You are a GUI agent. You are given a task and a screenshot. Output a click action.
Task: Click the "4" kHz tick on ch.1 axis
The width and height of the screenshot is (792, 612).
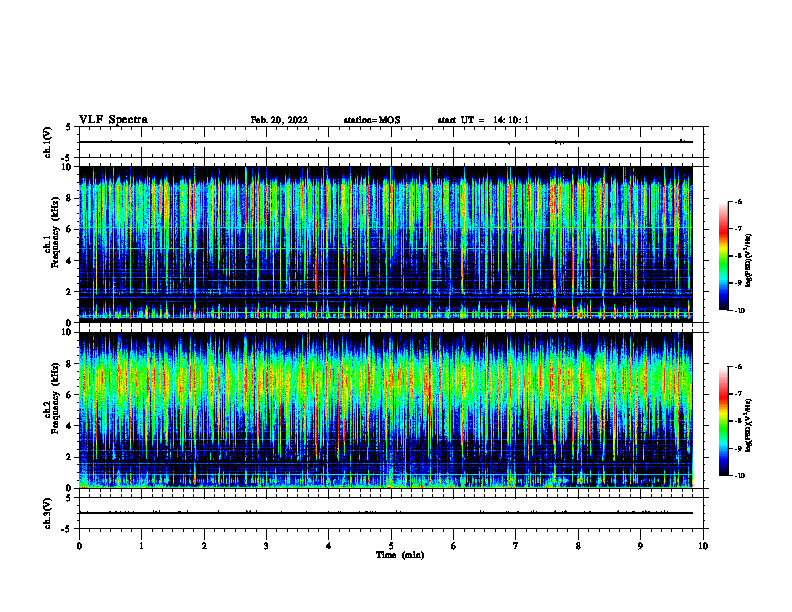tap(70, 261)
